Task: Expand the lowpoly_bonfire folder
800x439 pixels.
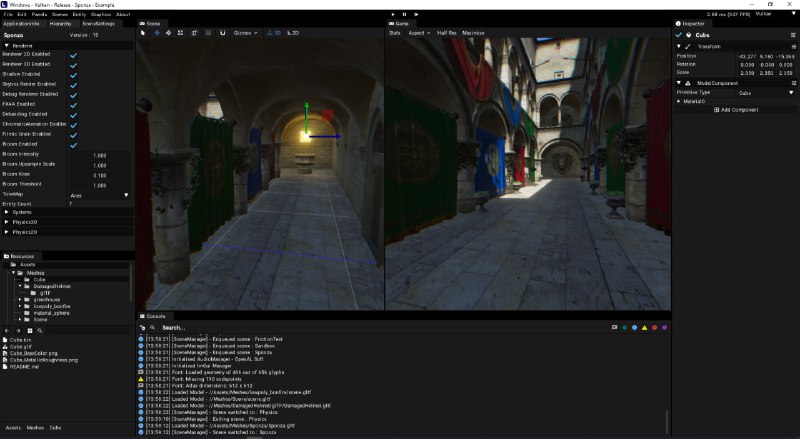Action: (20, 306)
